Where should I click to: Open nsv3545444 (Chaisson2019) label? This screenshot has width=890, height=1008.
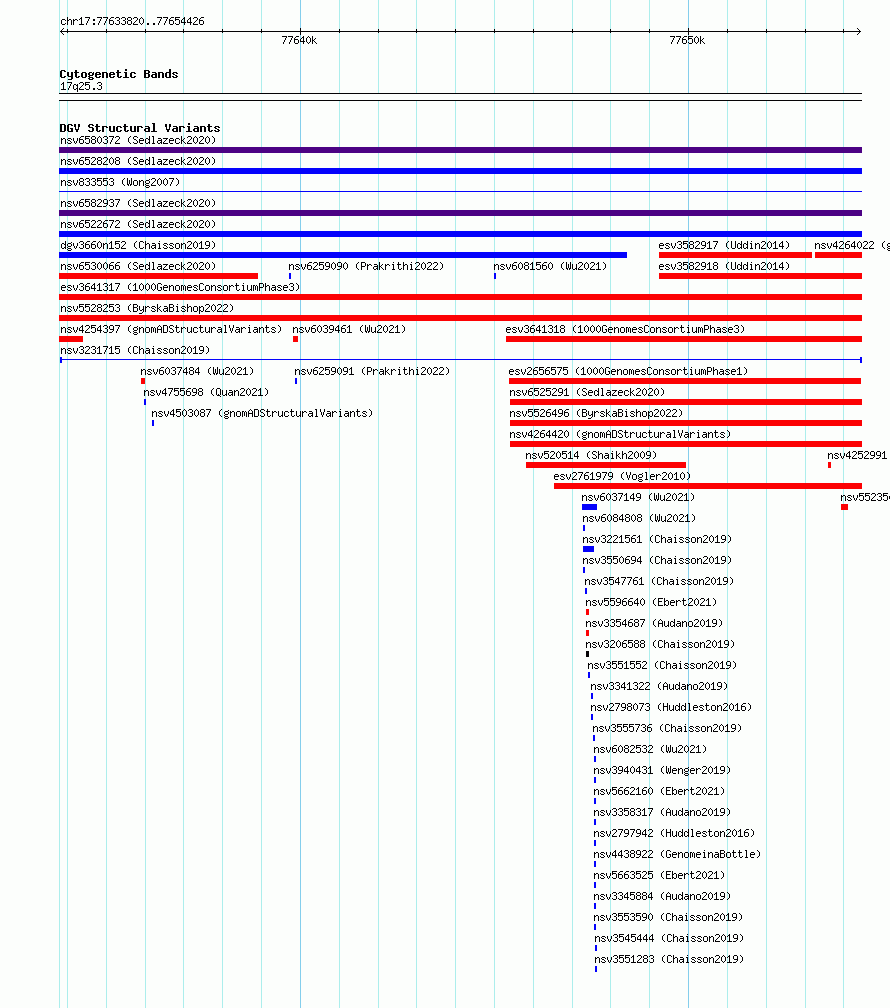(669, 939)
